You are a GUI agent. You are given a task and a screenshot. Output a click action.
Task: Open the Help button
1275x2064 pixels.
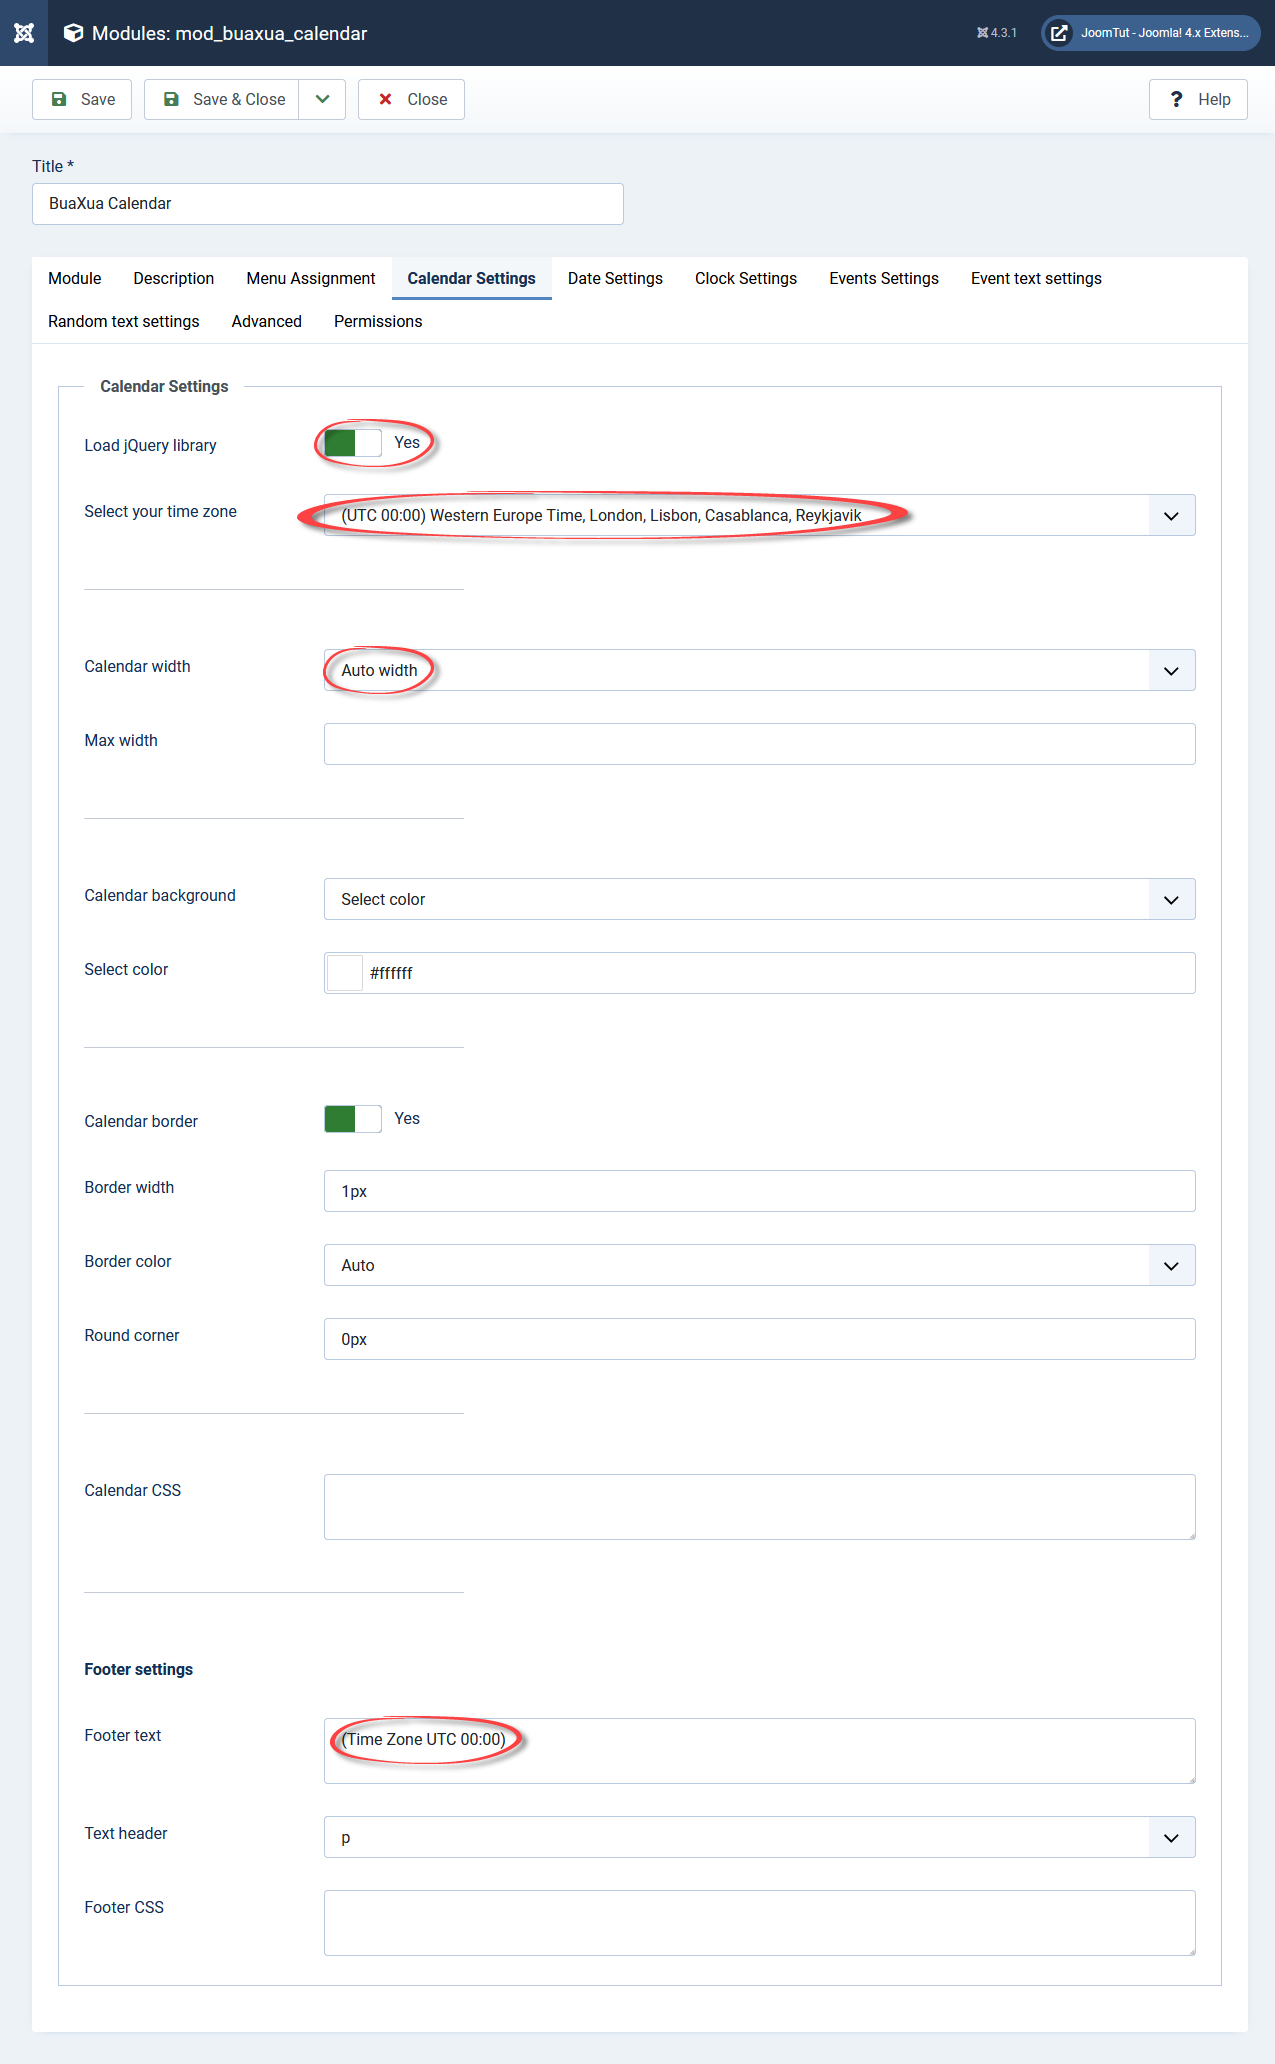point(1198,99)
